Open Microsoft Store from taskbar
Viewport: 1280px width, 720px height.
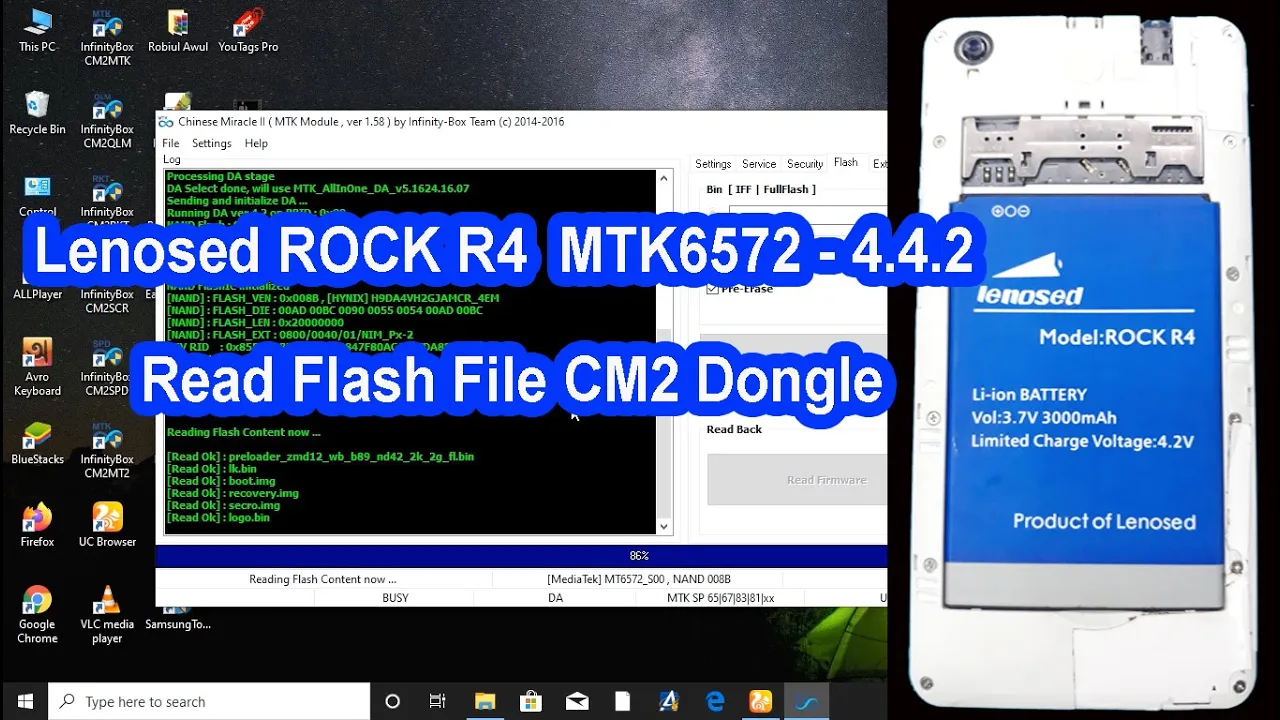(x=531, y=701)
